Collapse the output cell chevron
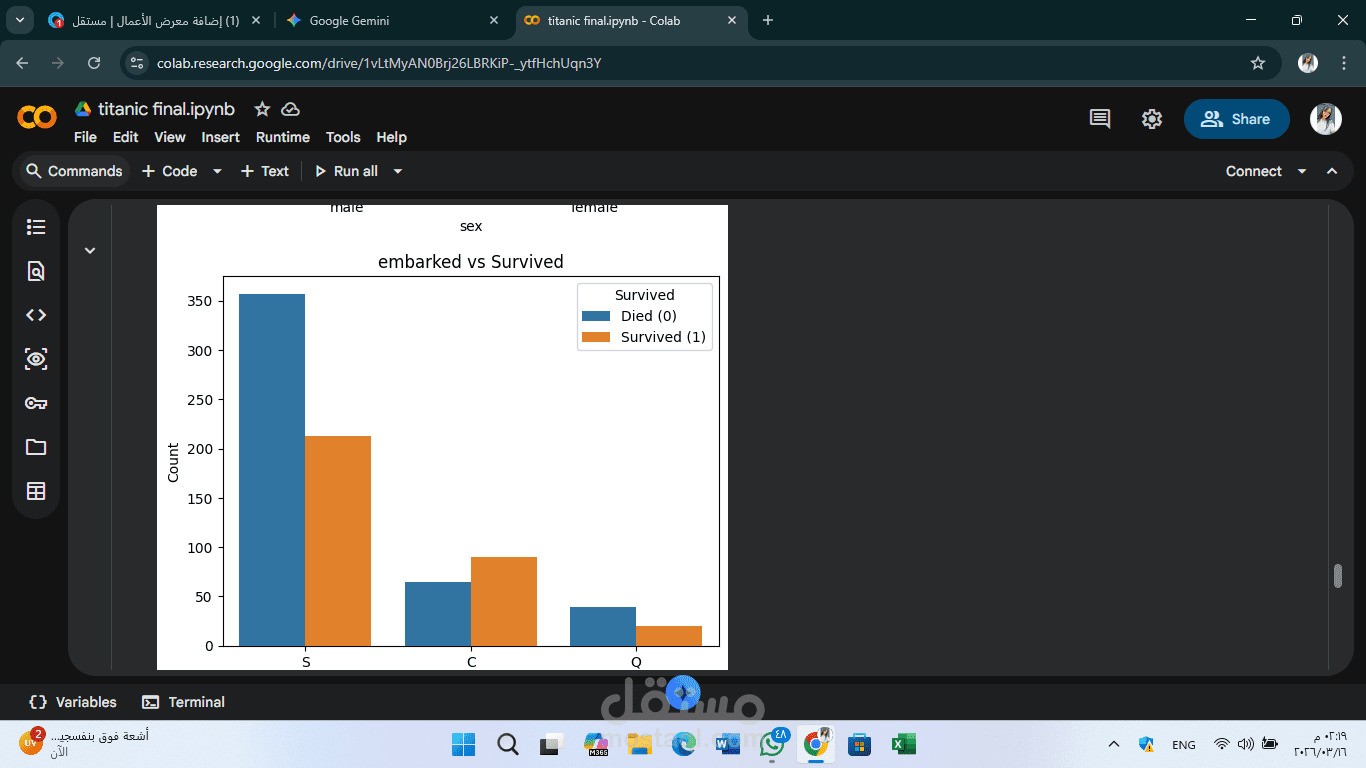1366x768 pixels. [x=90, y=250]
